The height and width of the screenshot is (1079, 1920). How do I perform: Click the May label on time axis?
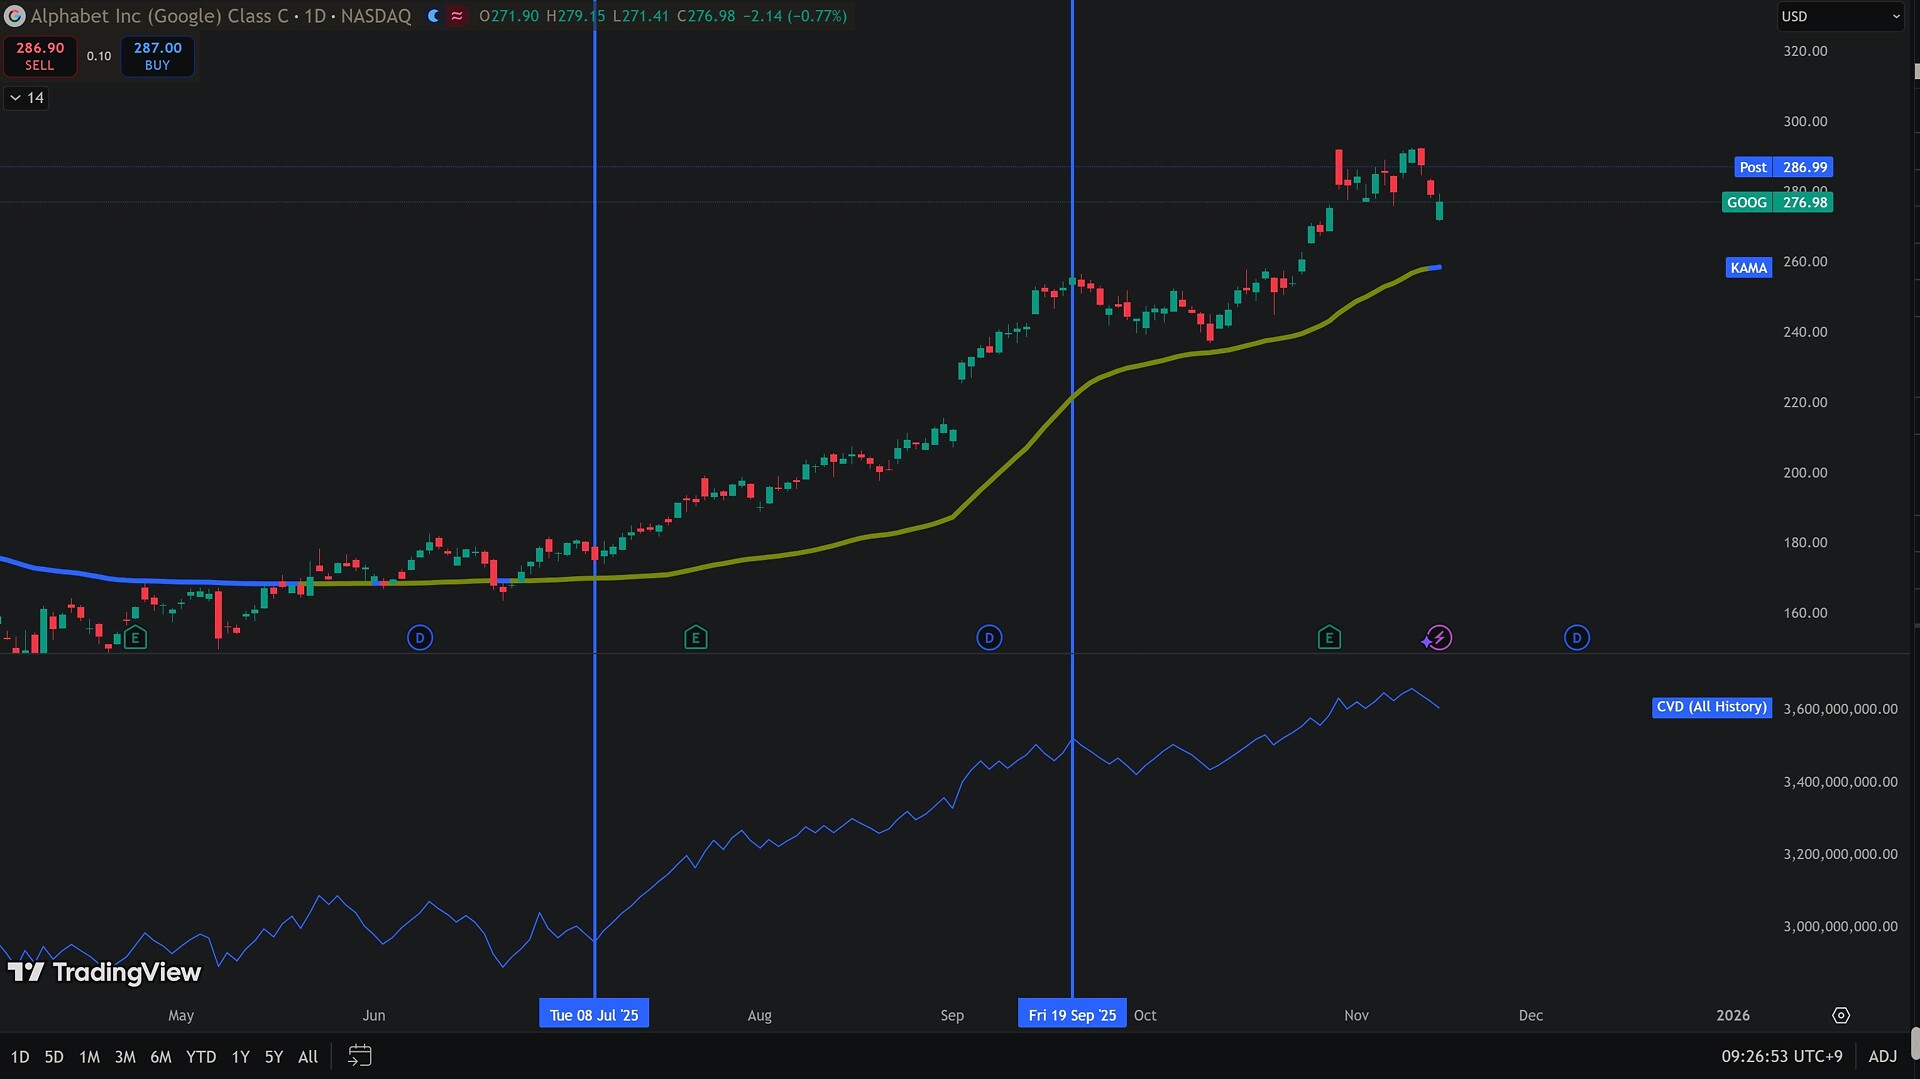point(181,1015)
